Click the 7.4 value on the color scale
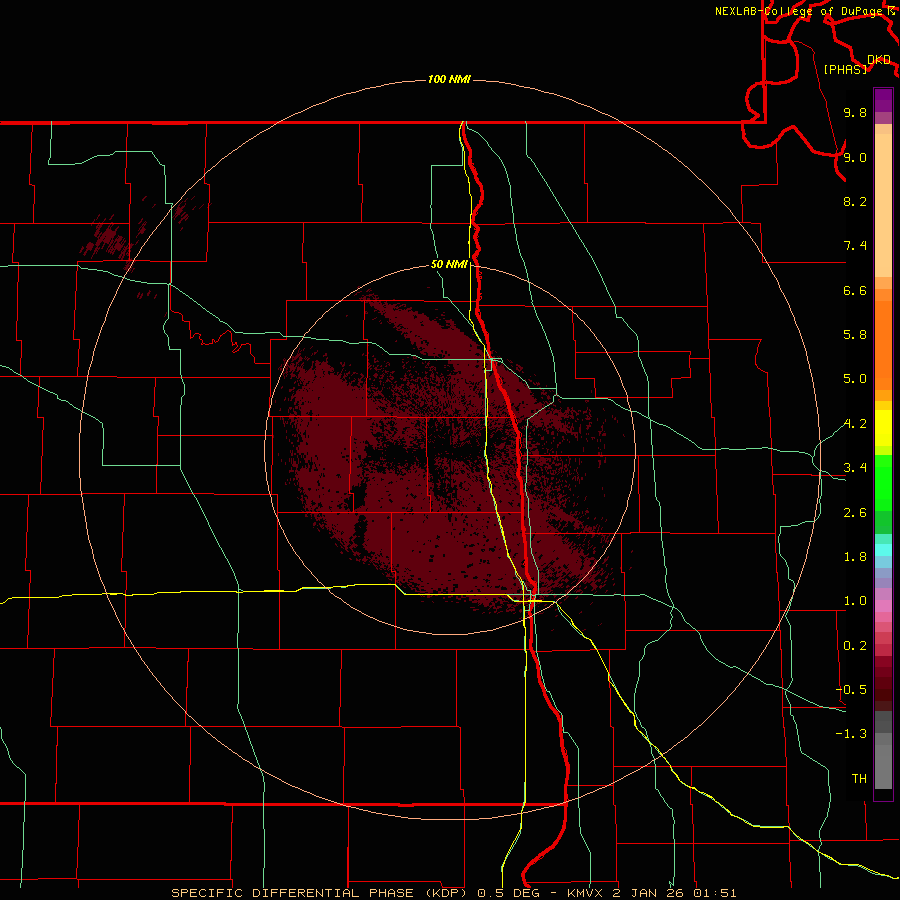Image resolution: width=900 pixels, height=900 pixels. [x=855, y=246]
